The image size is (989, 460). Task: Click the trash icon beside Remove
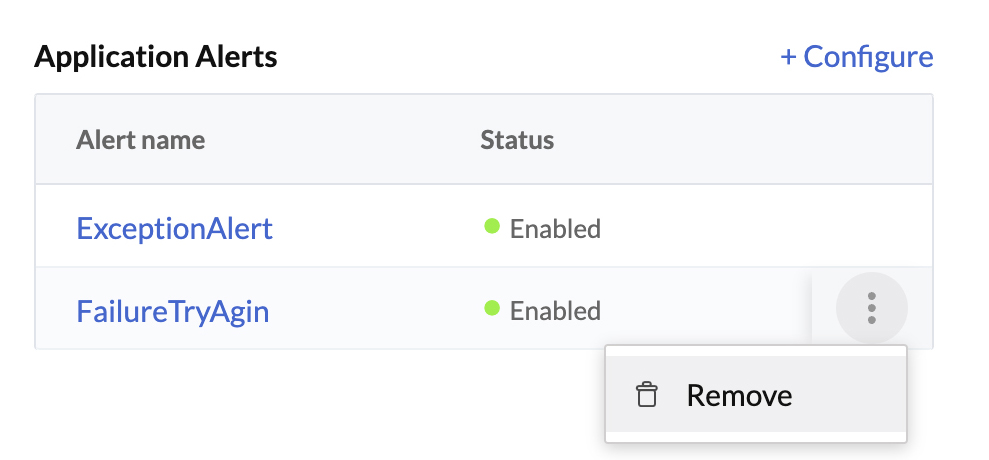[x=647, y=395]
